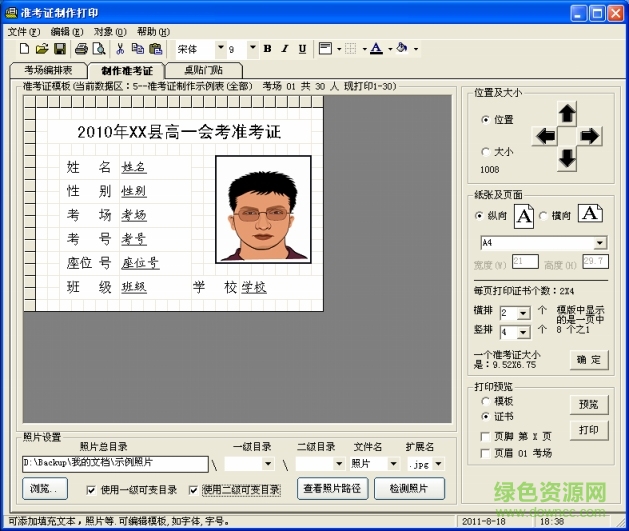Click the 查看照片路径 button
Image resolution: width=629 pixels, height=531 pixels.
tap(333, 488)
